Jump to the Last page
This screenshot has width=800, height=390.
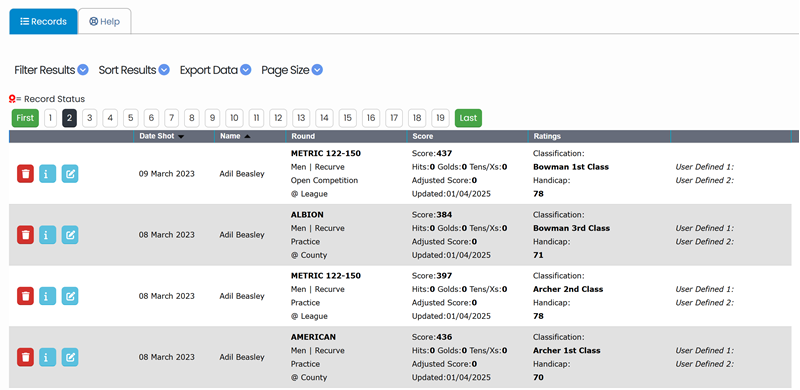click(x=468, y=118)
